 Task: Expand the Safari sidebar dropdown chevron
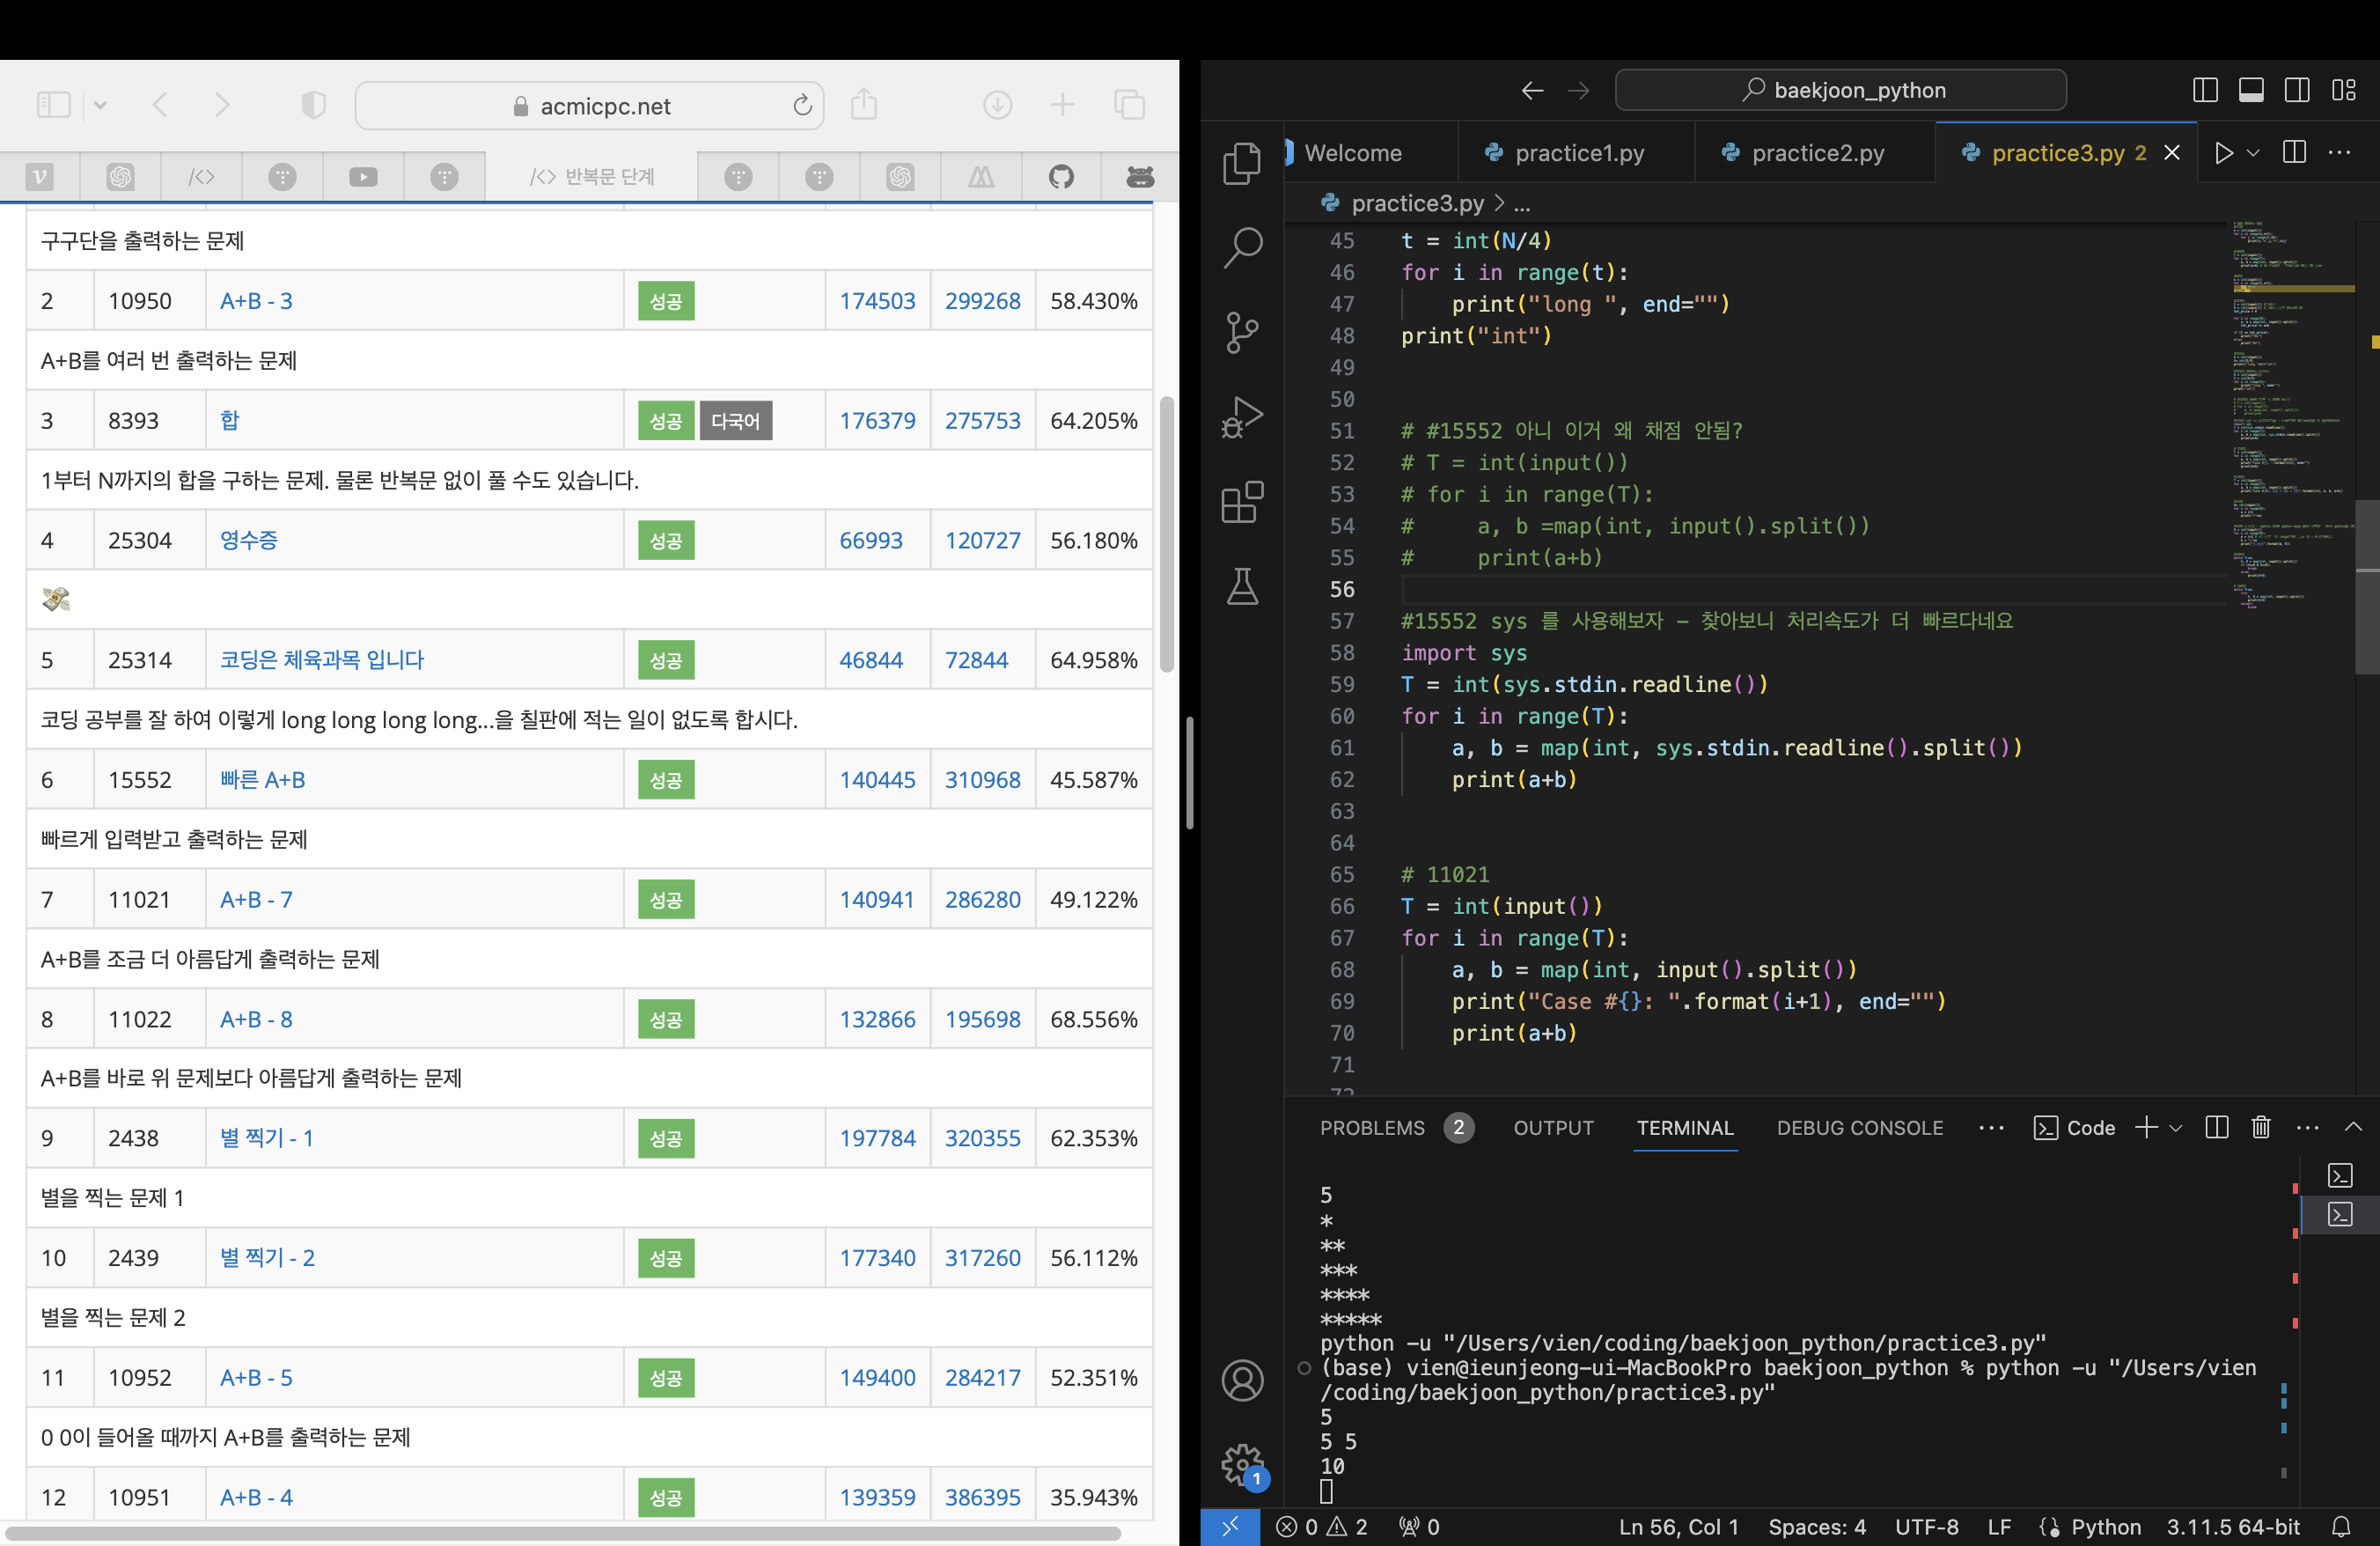click(x=100, y=105)
